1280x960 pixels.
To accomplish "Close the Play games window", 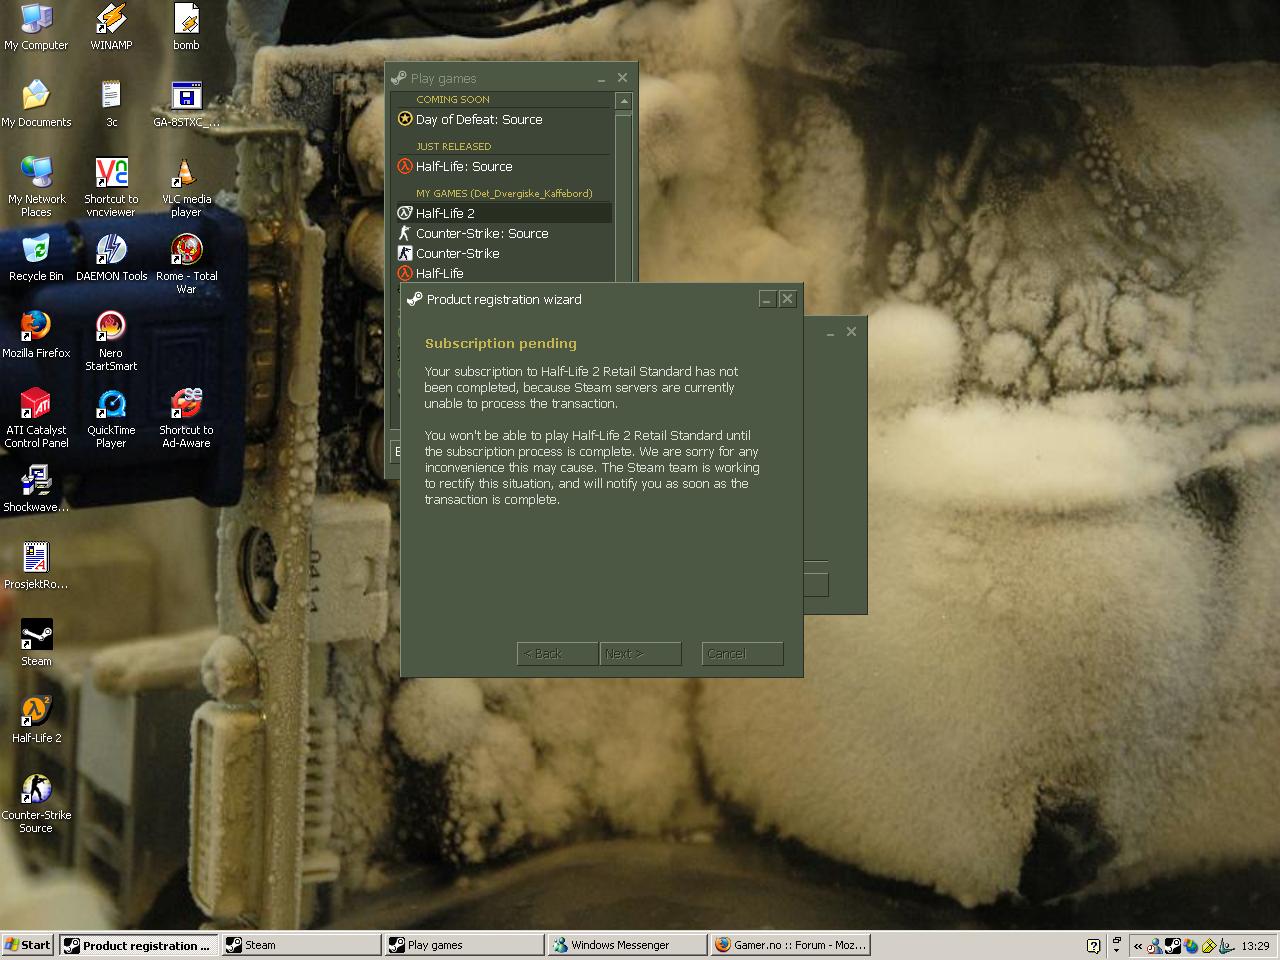I will tap(622, 78).
